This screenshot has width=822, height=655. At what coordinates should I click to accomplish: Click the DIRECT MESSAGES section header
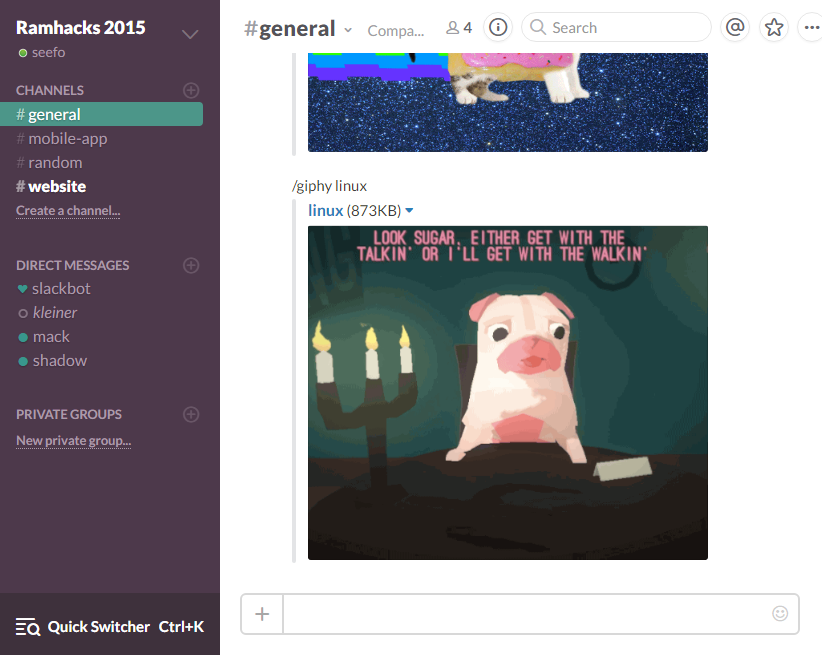point(72,265)
